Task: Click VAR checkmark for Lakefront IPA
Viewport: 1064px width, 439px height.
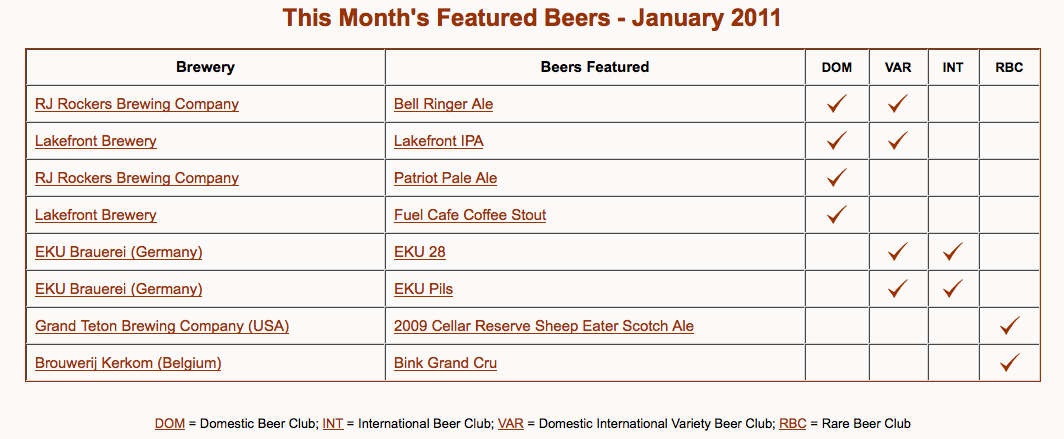Action: (x=897, y=141)
